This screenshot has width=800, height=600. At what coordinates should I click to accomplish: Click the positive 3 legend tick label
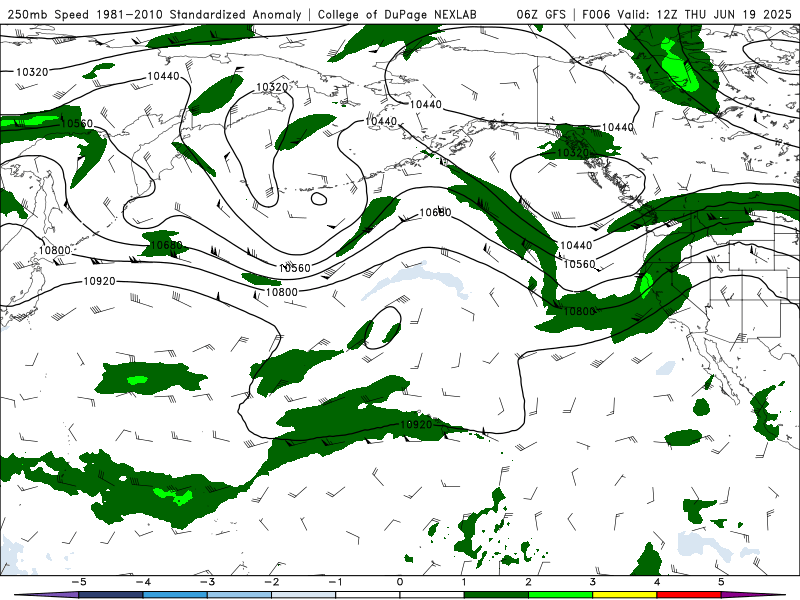[592, 582]
